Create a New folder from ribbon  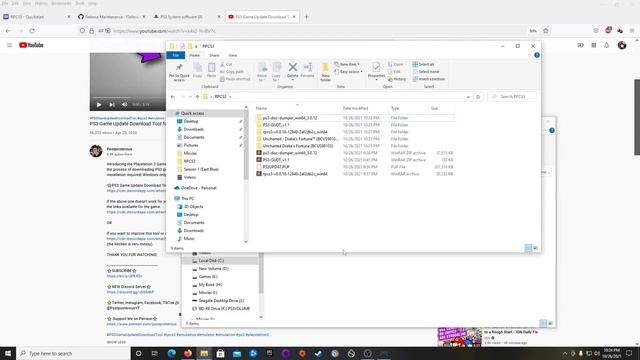325,72
